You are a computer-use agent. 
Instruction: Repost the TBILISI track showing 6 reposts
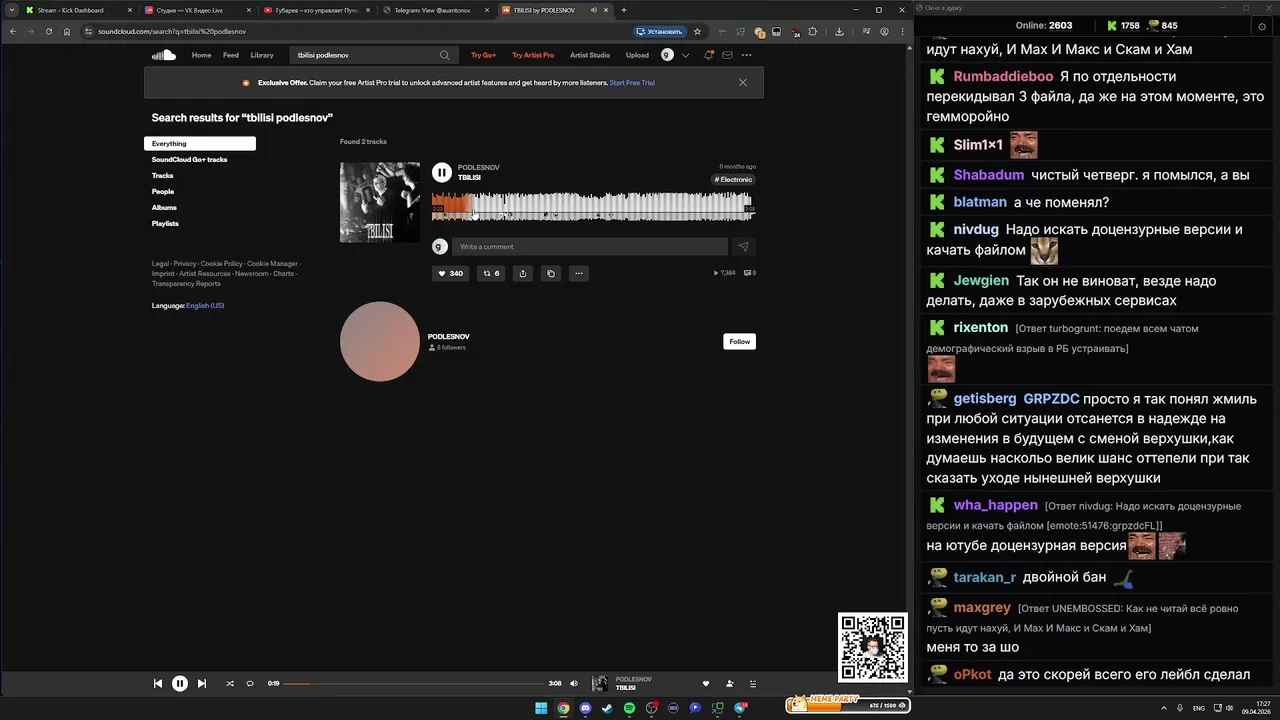pyautogui.click(x=491, y=273)
